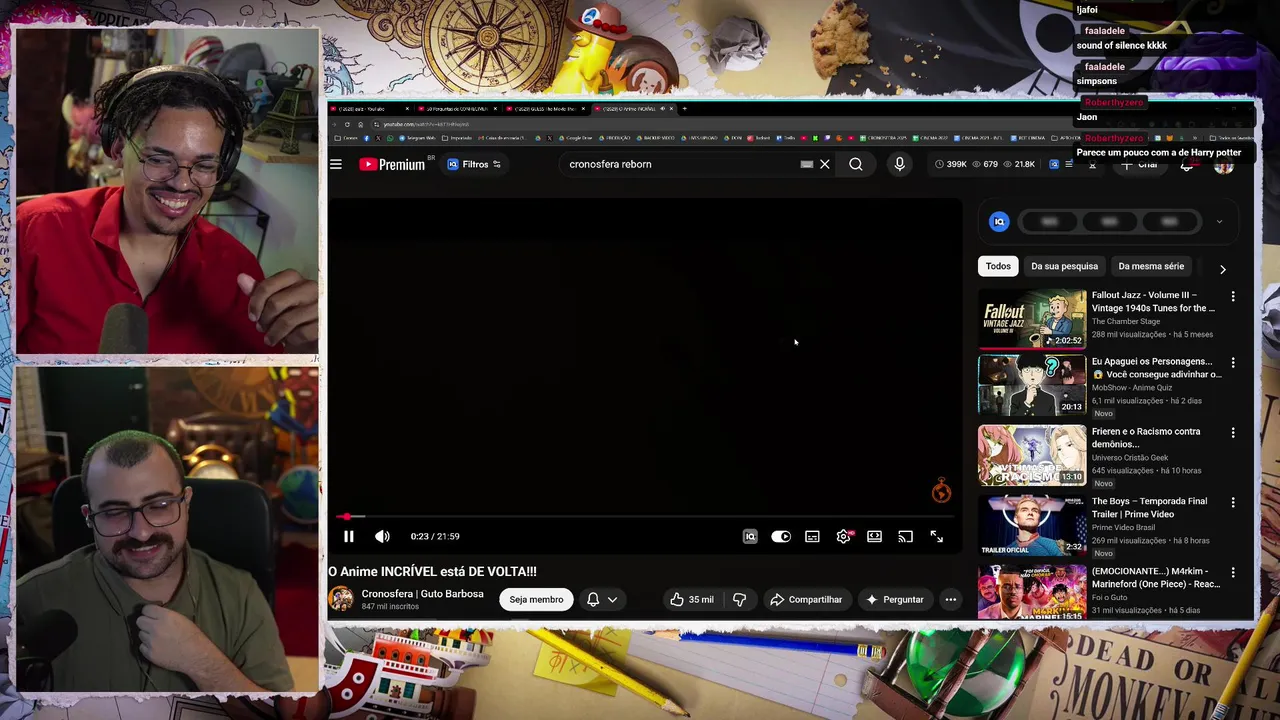This screenshot has height=720, width=1280.
Task: Click the 847 mil inscritos subscriber count
Action: tap(390, 607)
